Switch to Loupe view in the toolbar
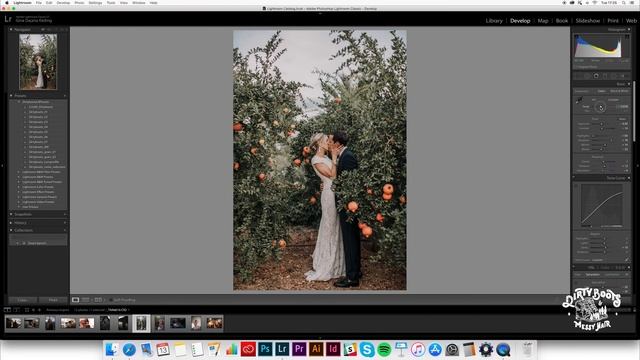Viewport: 640px width, 360px height. pyautogui.click(x=76, y=300)
